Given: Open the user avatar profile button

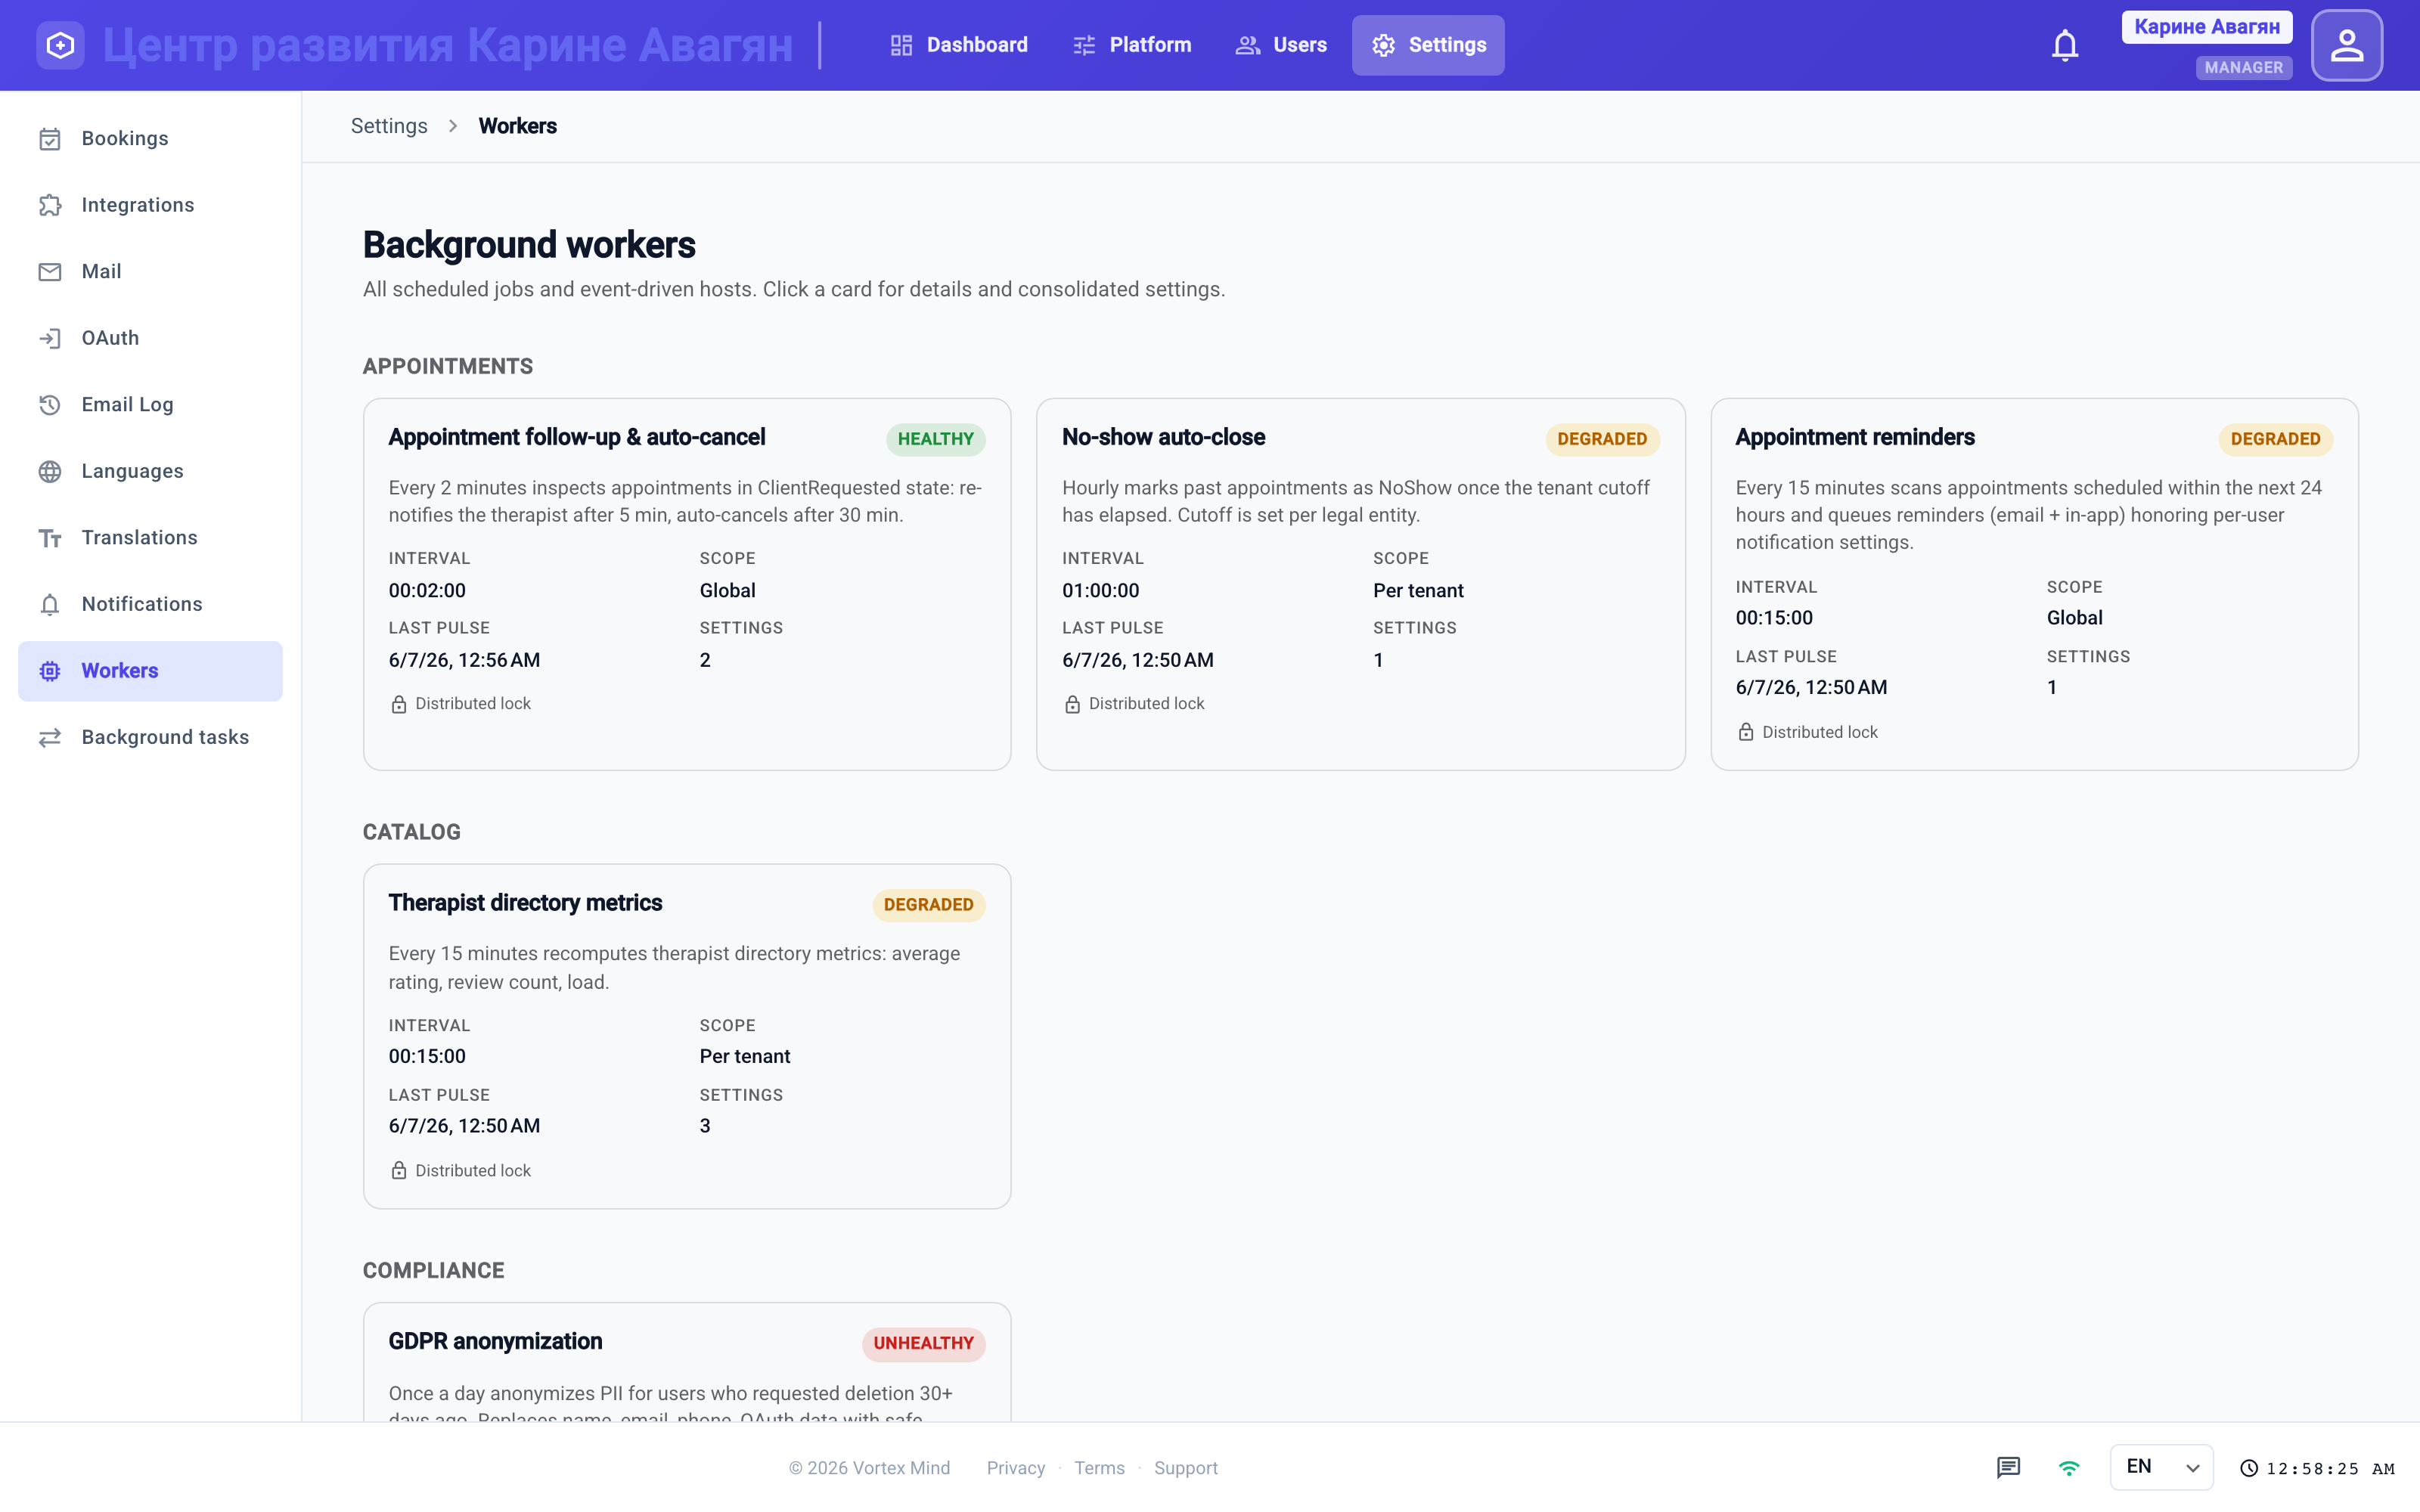Looking at the screenshot, I should click(2346, 45).
